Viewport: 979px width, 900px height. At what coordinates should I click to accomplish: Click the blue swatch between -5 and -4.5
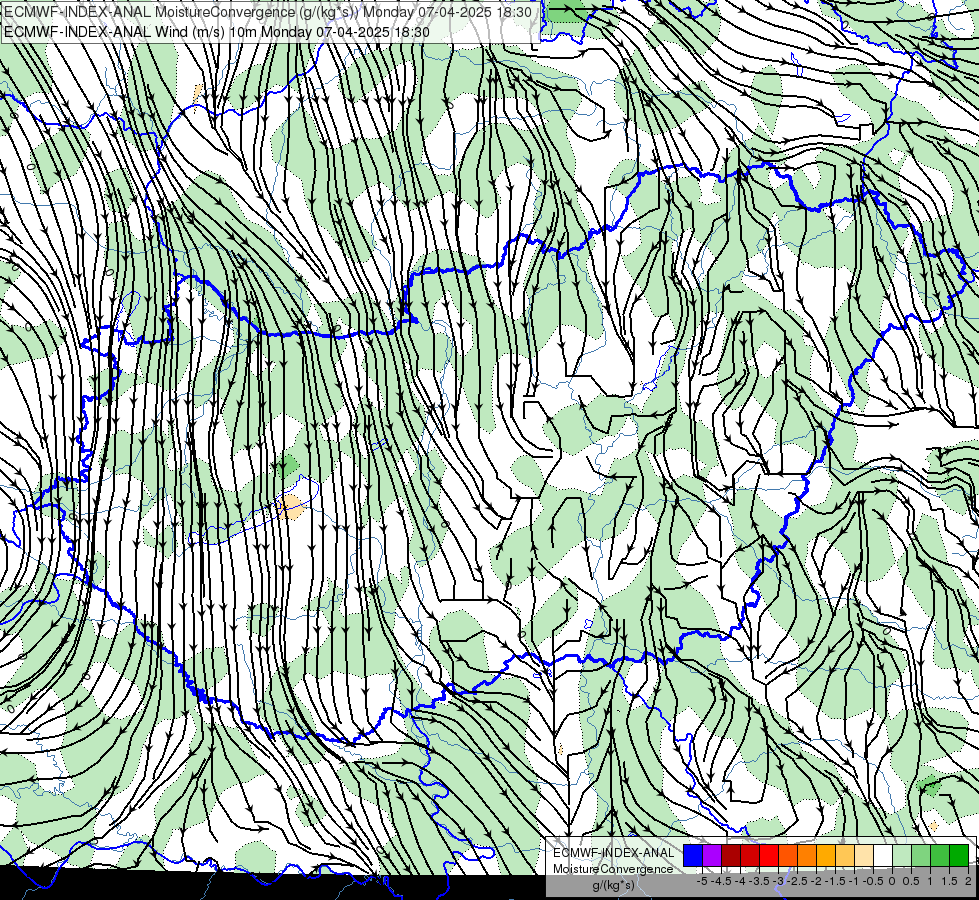click(693, 856)
